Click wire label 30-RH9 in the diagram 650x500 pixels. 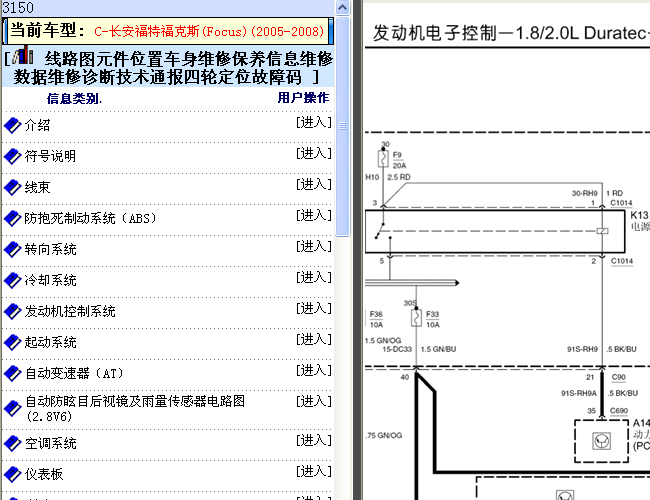(585, 193)
